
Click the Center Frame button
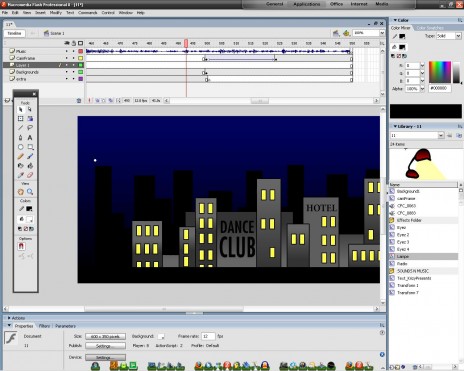click(89, 101)
